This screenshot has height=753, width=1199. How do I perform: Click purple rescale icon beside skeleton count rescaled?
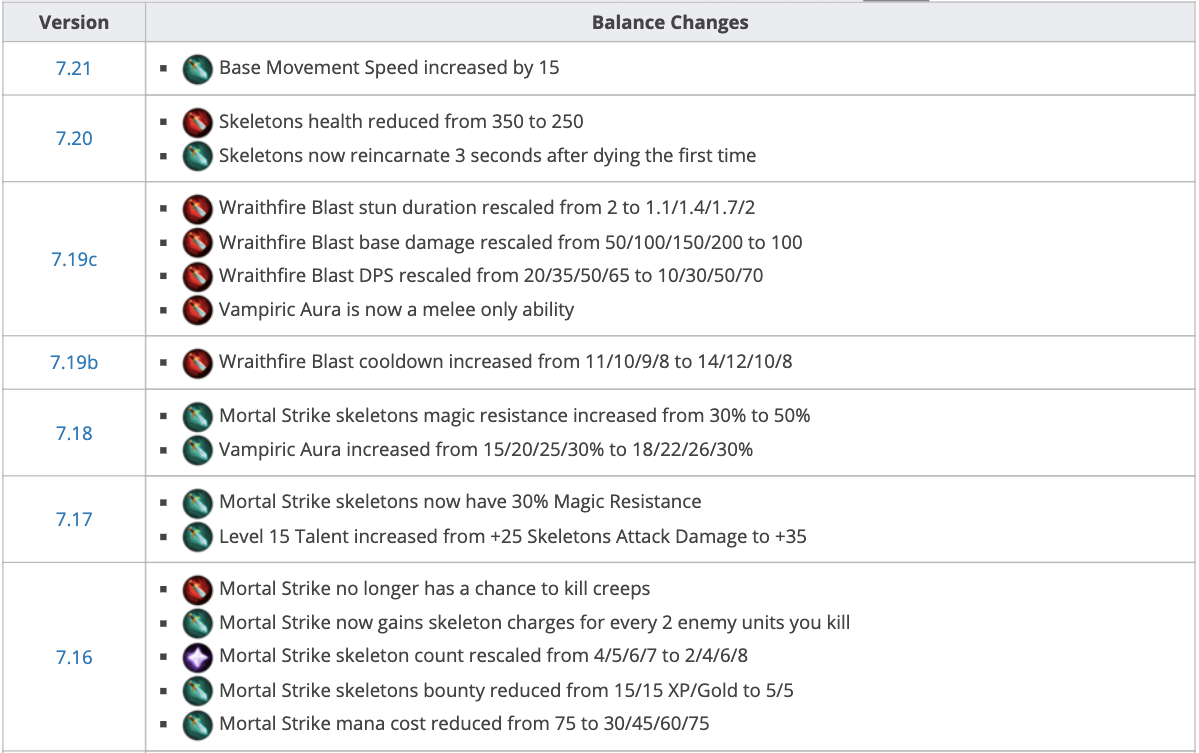(198, 657)
